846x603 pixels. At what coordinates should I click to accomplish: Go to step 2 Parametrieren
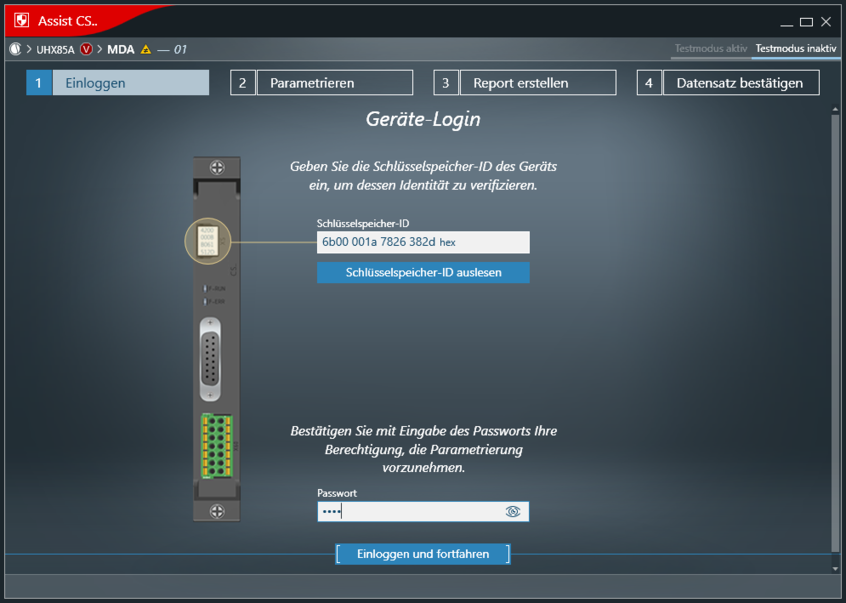pyautogui.click(x=322, y=83)
